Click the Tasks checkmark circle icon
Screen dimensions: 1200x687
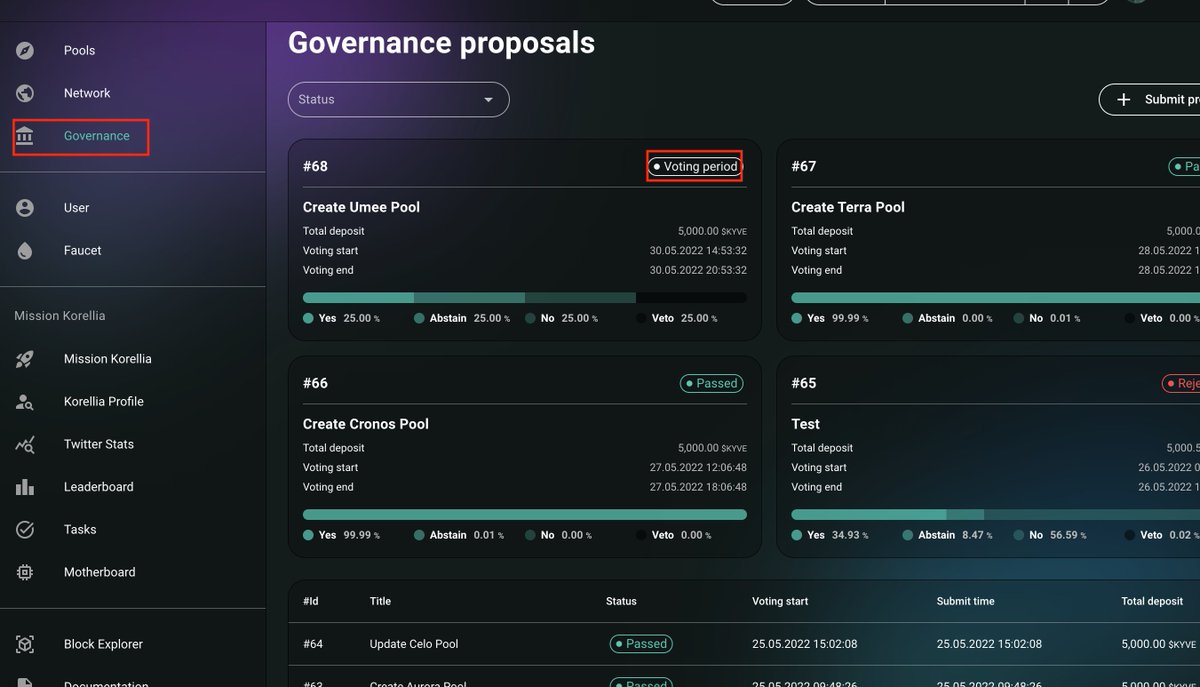pyautogui.click(x=25, y=530)
